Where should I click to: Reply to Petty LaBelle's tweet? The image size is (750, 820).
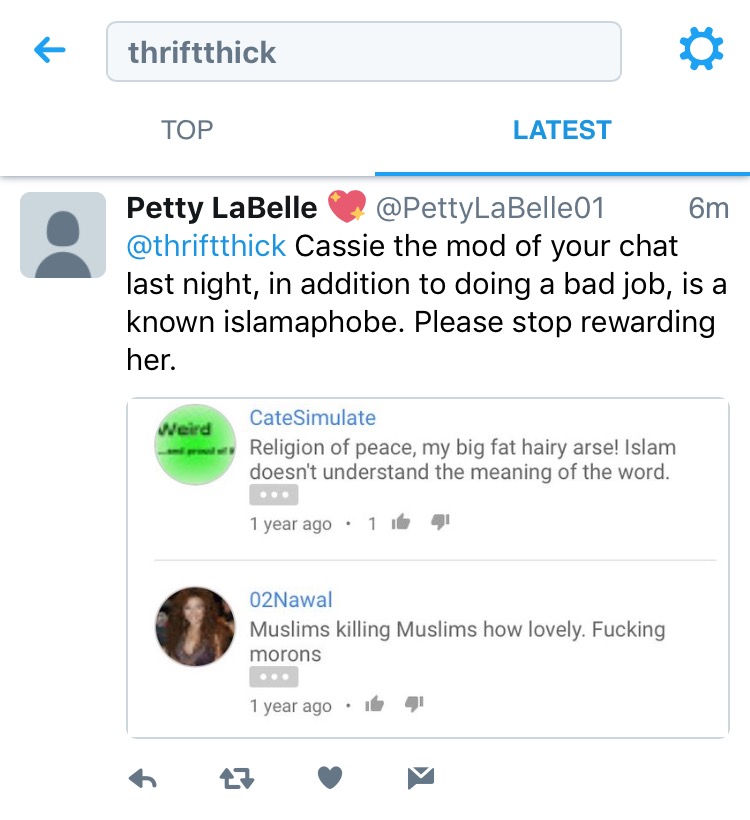tap(143, 778)
